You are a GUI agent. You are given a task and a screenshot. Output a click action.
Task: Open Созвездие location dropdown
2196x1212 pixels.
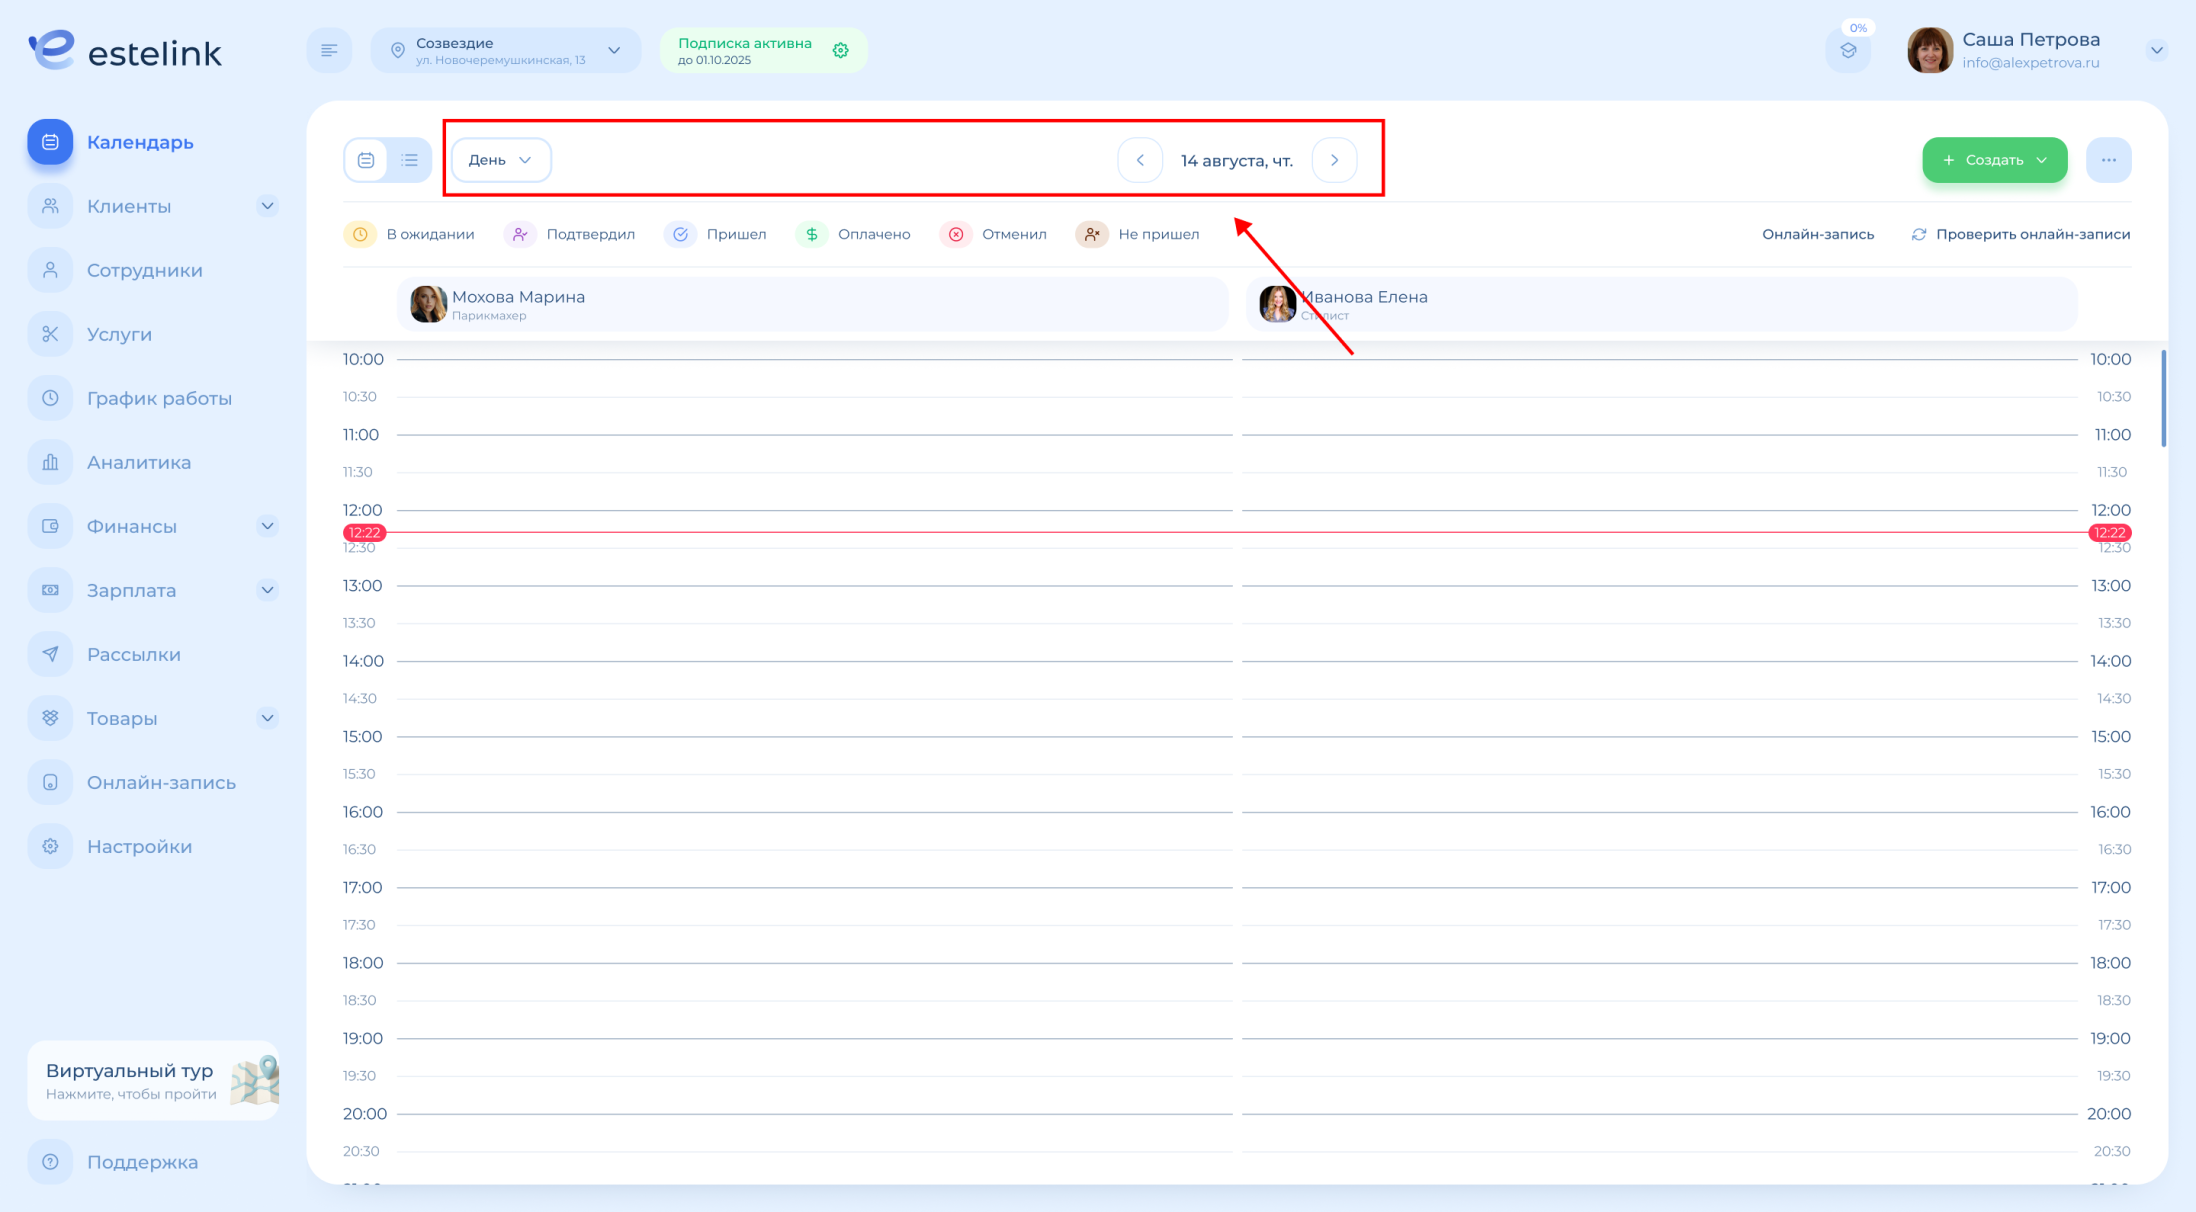pyautogui.click(x=505, y=50)
